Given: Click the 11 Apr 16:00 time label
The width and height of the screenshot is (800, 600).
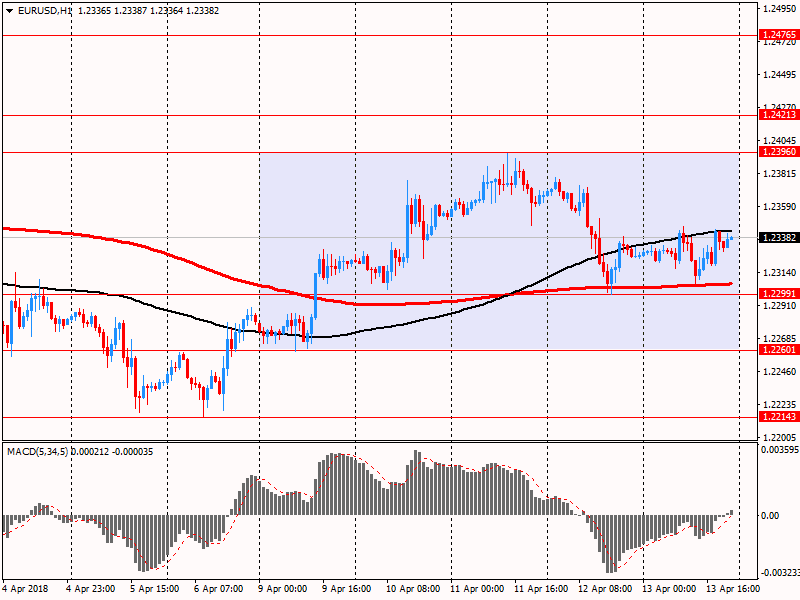Looking at the screenshot, I should point(541,589).
